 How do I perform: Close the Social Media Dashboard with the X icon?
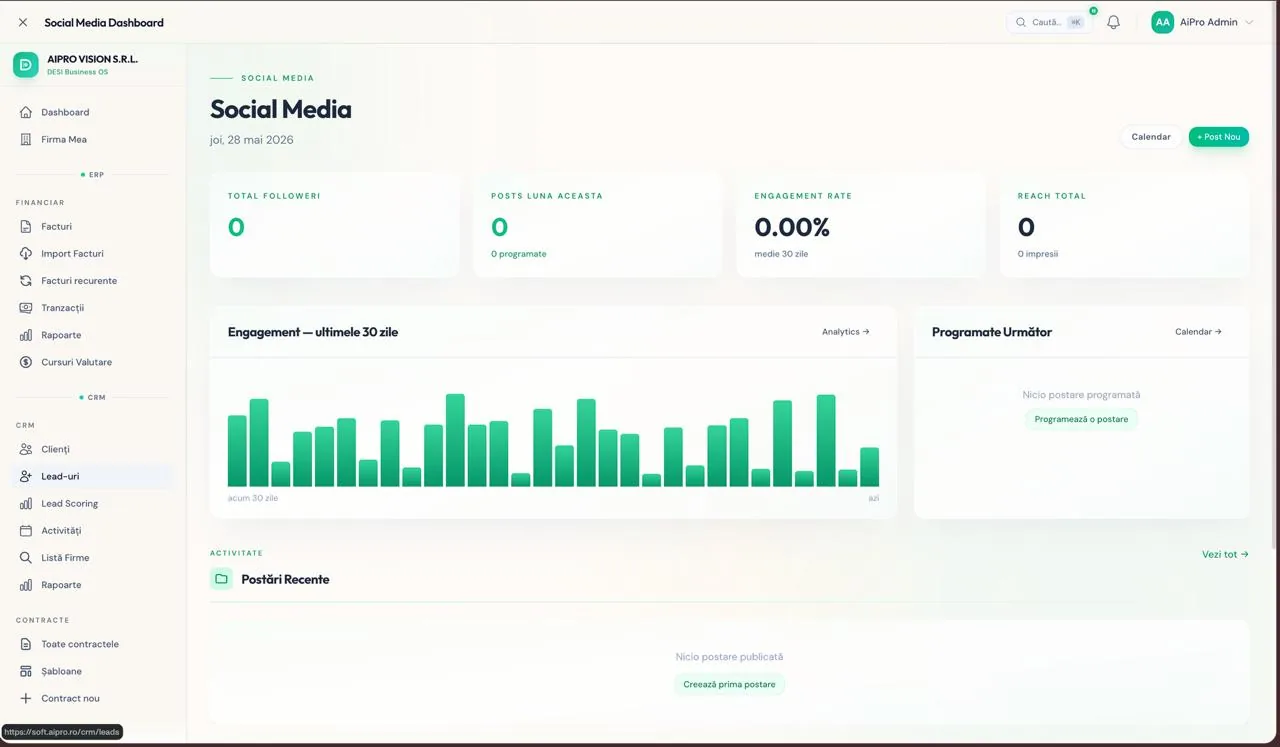(x=23, y=22)
